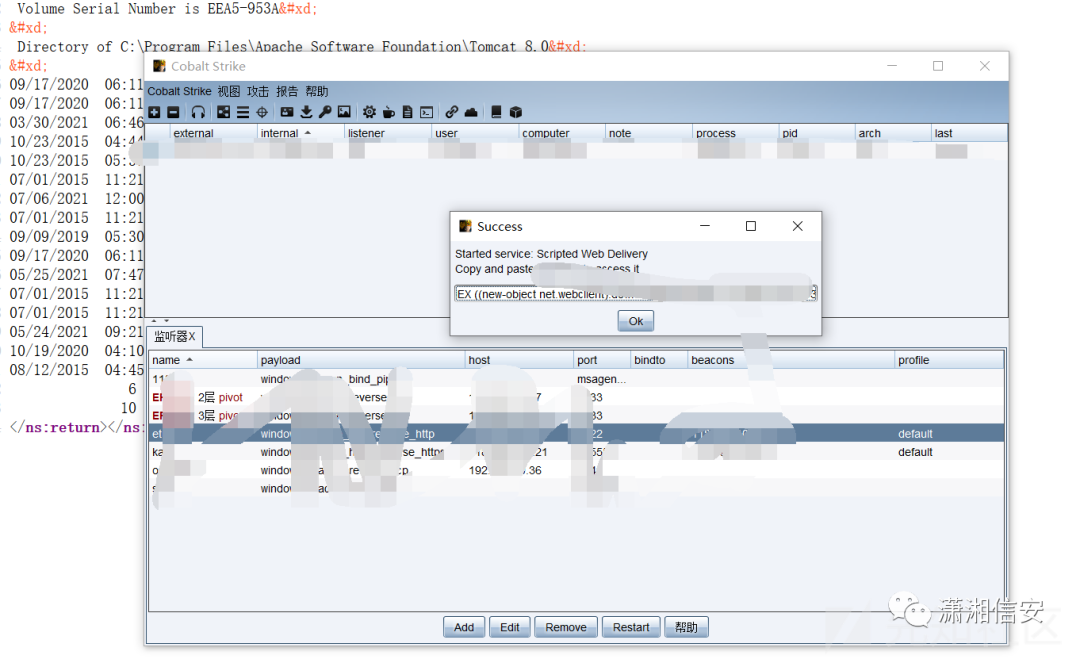
Task: Select the listener row with host ending .36
Action: 576,470
